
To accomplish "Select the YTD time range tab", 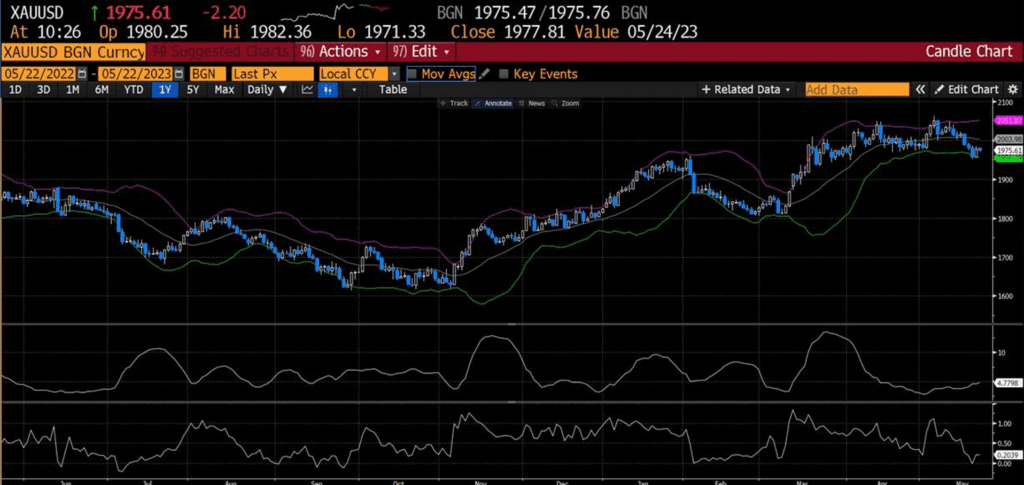I will pos(134,90).
